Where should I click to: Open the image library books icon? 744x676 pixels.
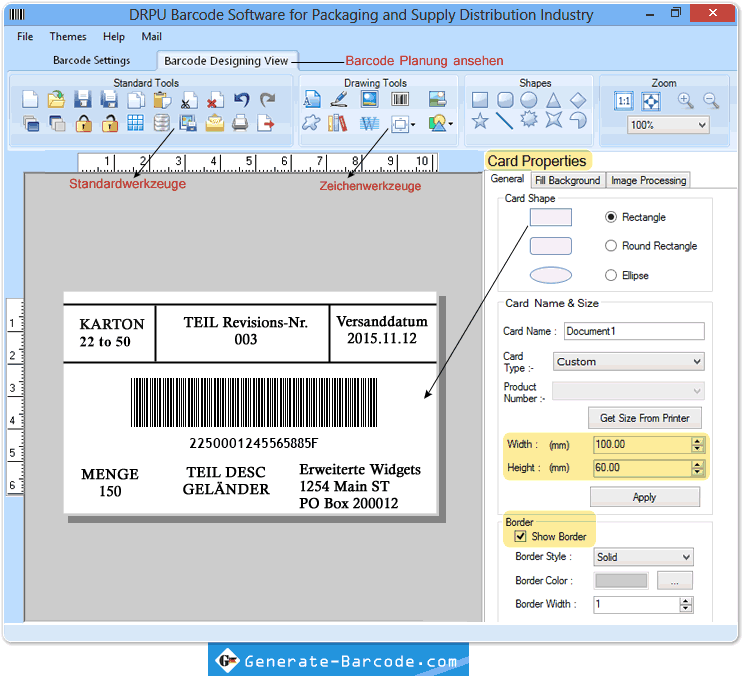337,124
